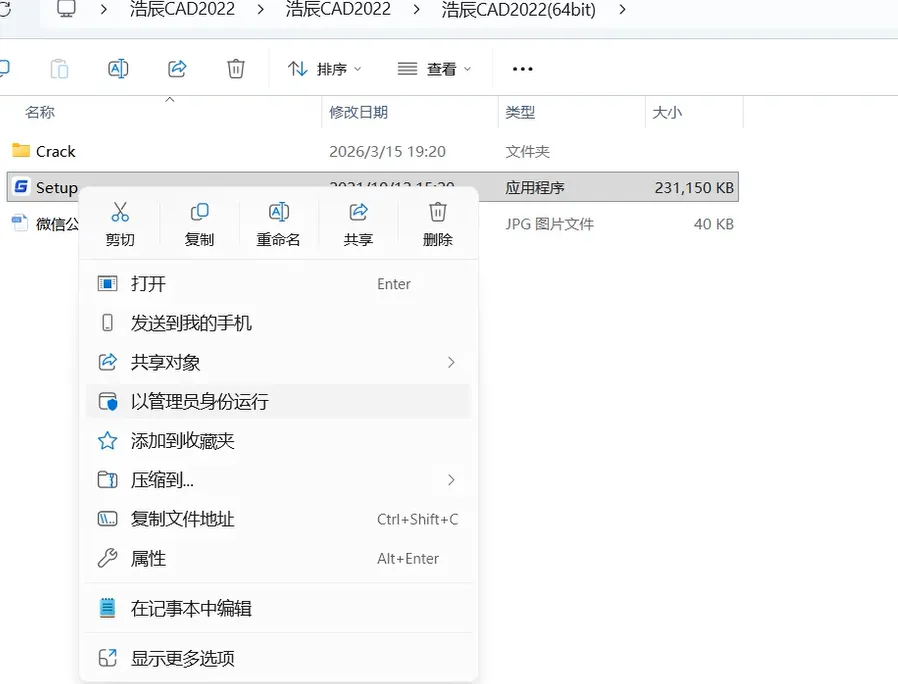Click the Crack folder icon
This screenshot has width=898, height=684.
(21, 150)
